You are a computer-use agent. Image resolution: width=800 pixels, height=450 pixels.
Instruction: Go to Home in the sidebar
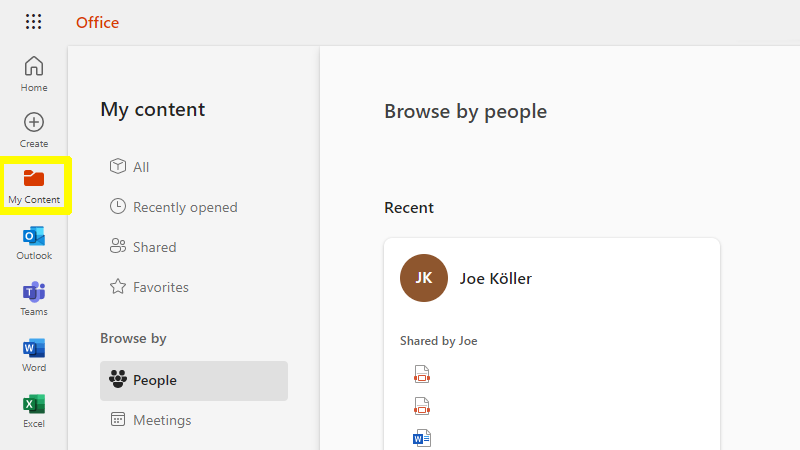34,74
